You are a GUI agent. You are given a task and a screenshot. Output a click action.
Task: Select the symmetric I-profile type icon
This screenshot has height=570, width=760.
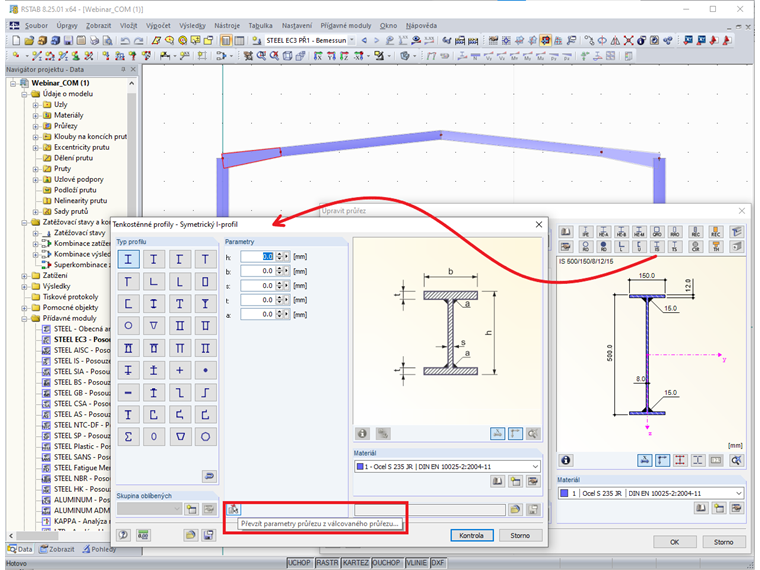(x=128, y=259)
